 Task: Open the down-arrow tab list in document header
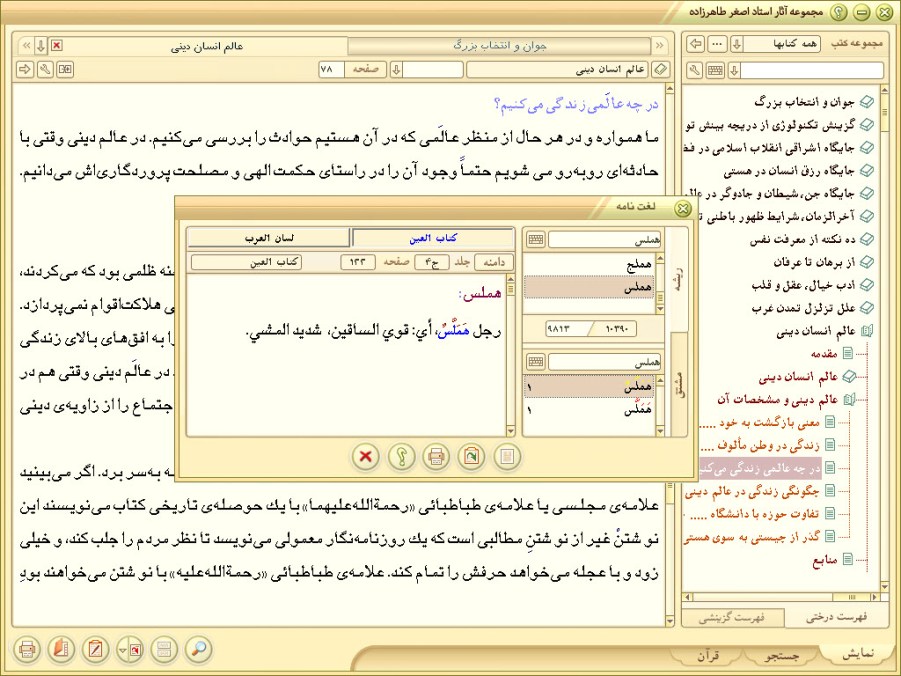point(40,45)
